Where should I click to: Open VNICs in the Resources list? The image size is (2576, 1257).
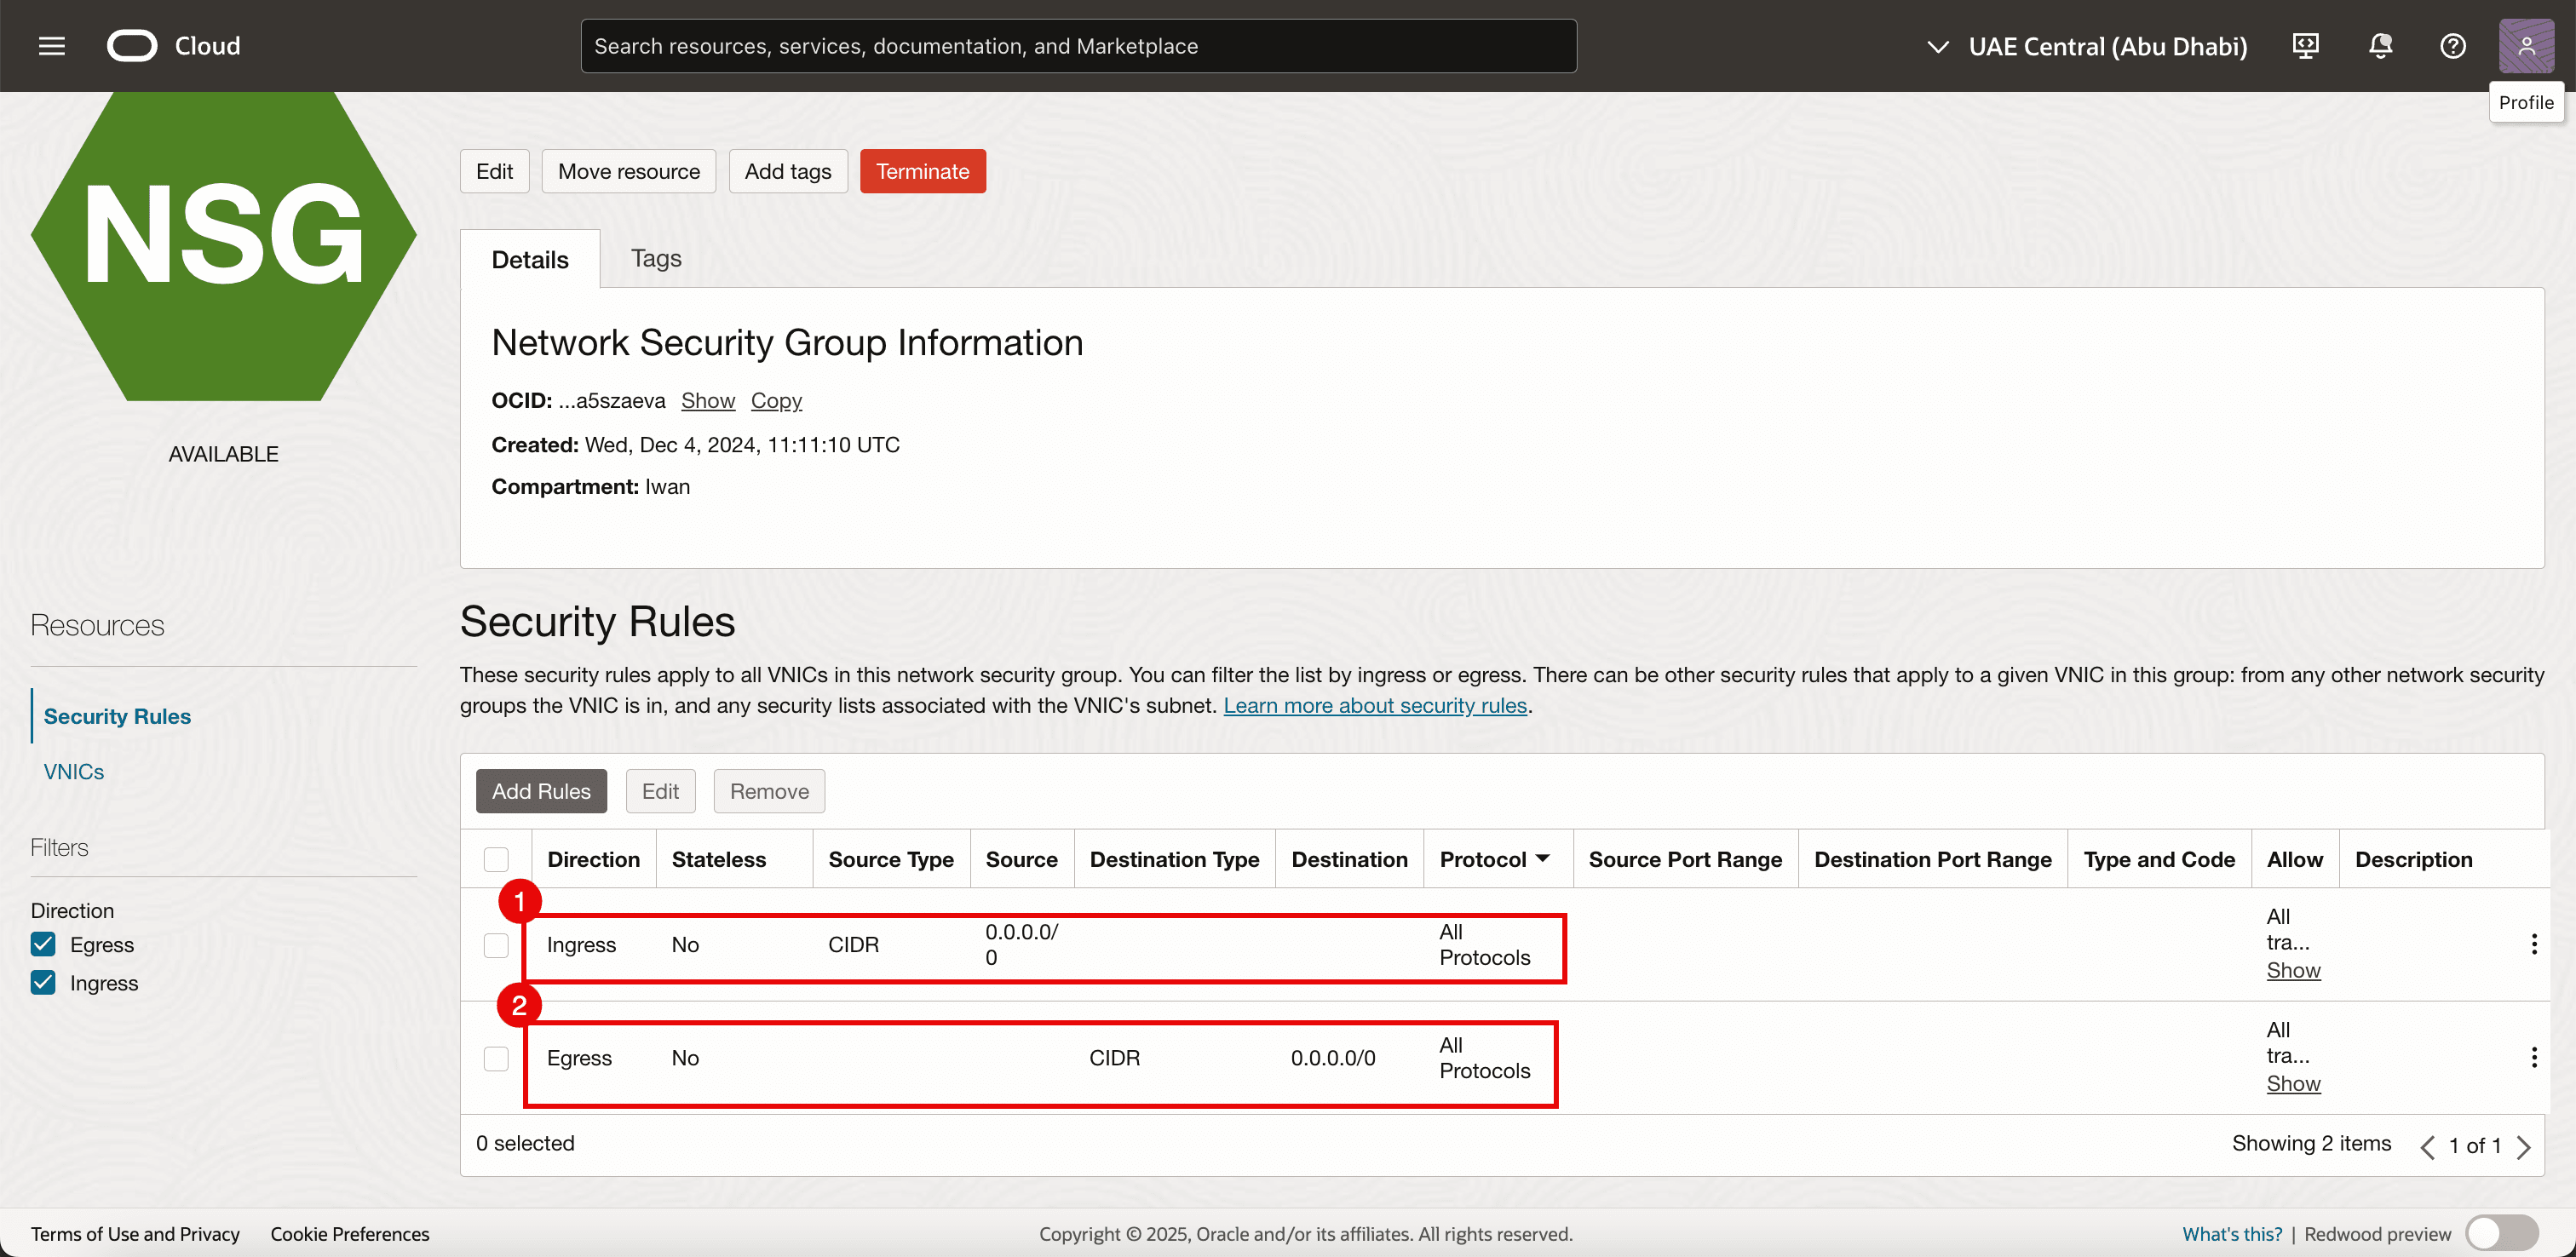pyautogui.click(x=74, y=771)
